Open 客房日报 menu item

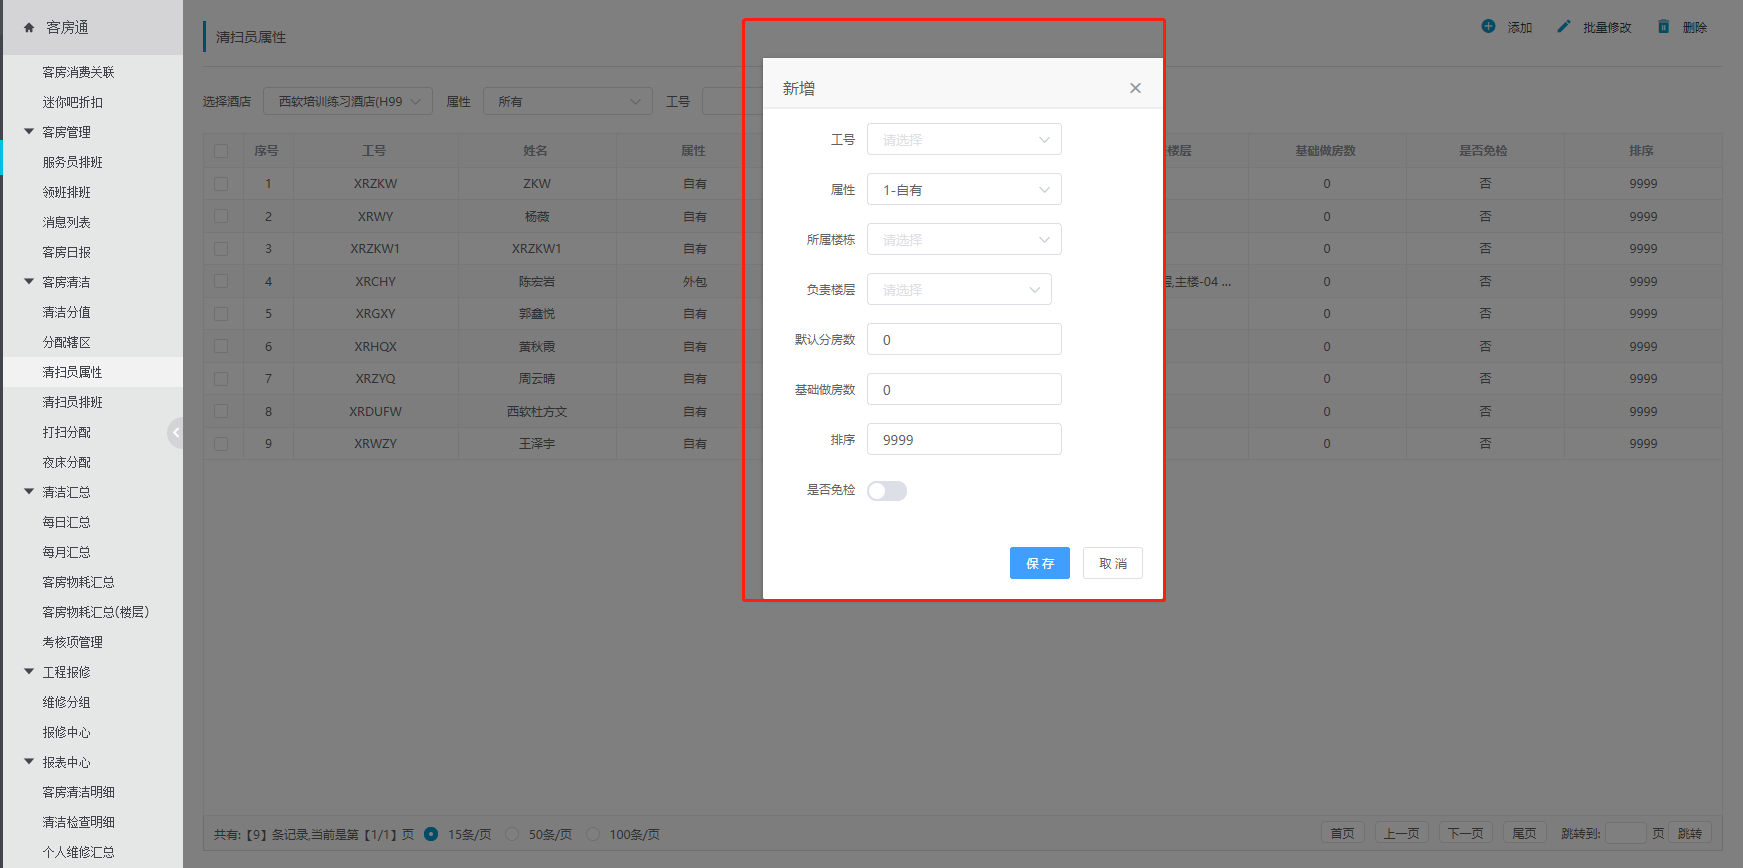click(66, 252)
